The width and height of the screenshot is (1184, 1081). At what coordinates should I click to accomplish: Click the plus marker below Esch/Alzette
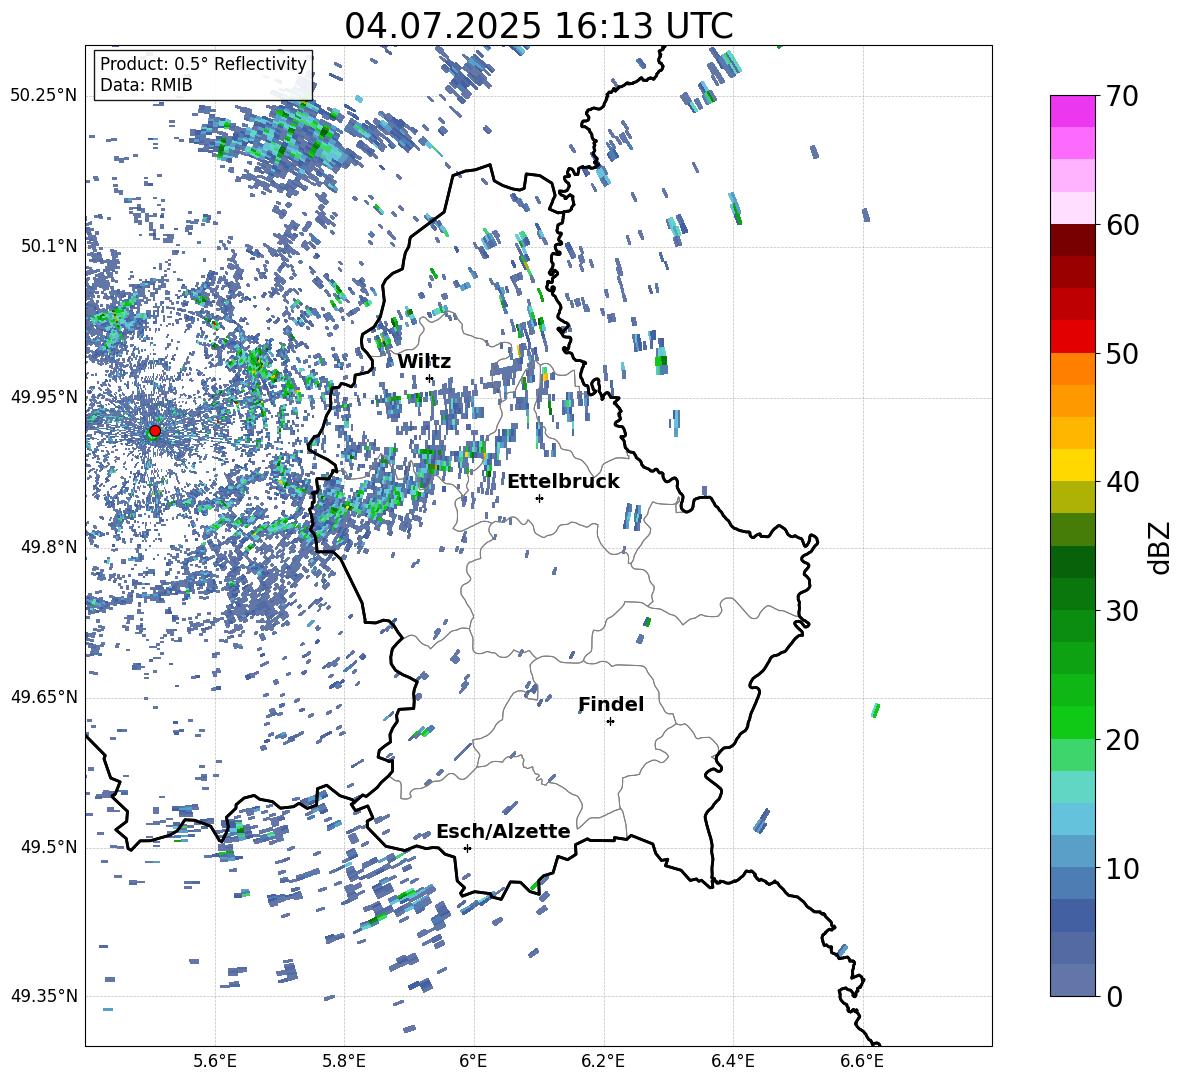point(467,848)
